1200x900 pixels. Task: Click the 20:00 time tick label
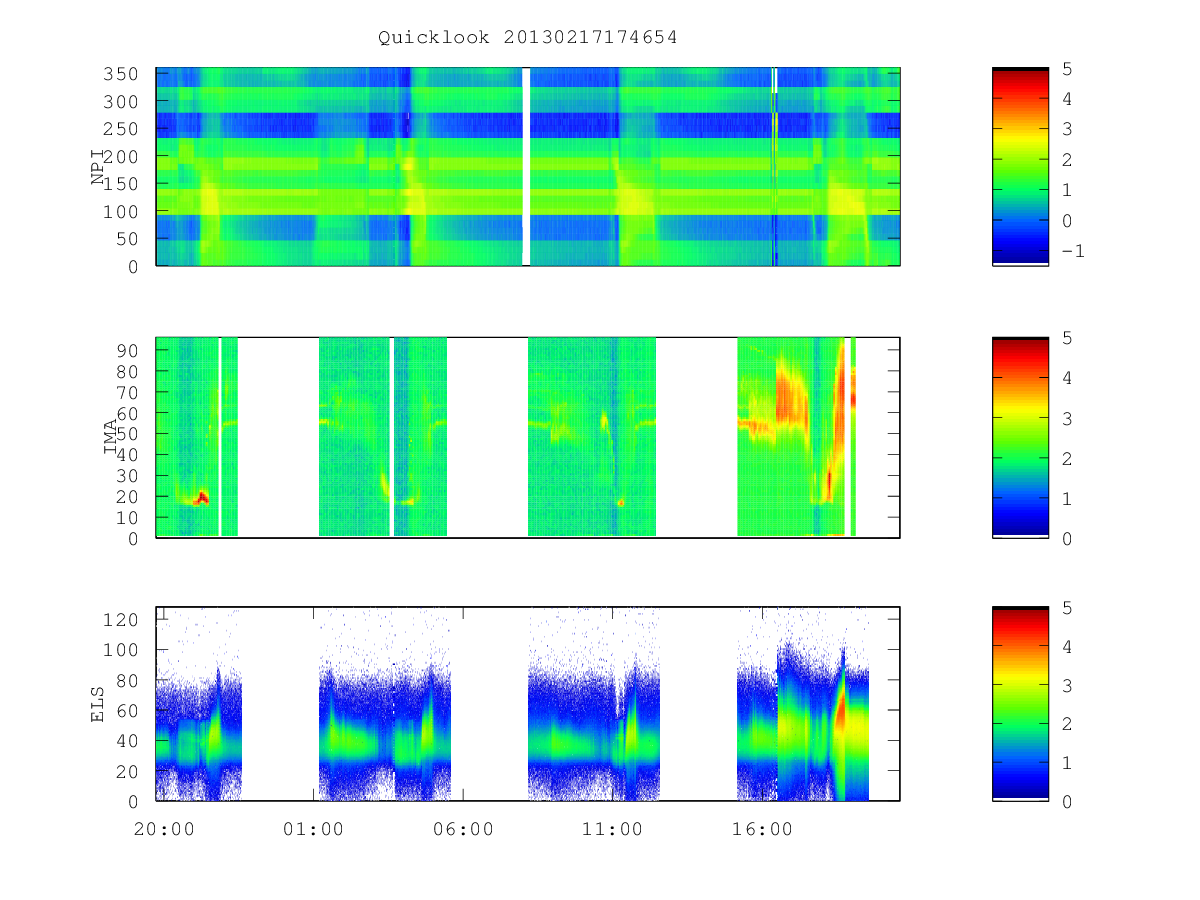[x=163, y=829]
